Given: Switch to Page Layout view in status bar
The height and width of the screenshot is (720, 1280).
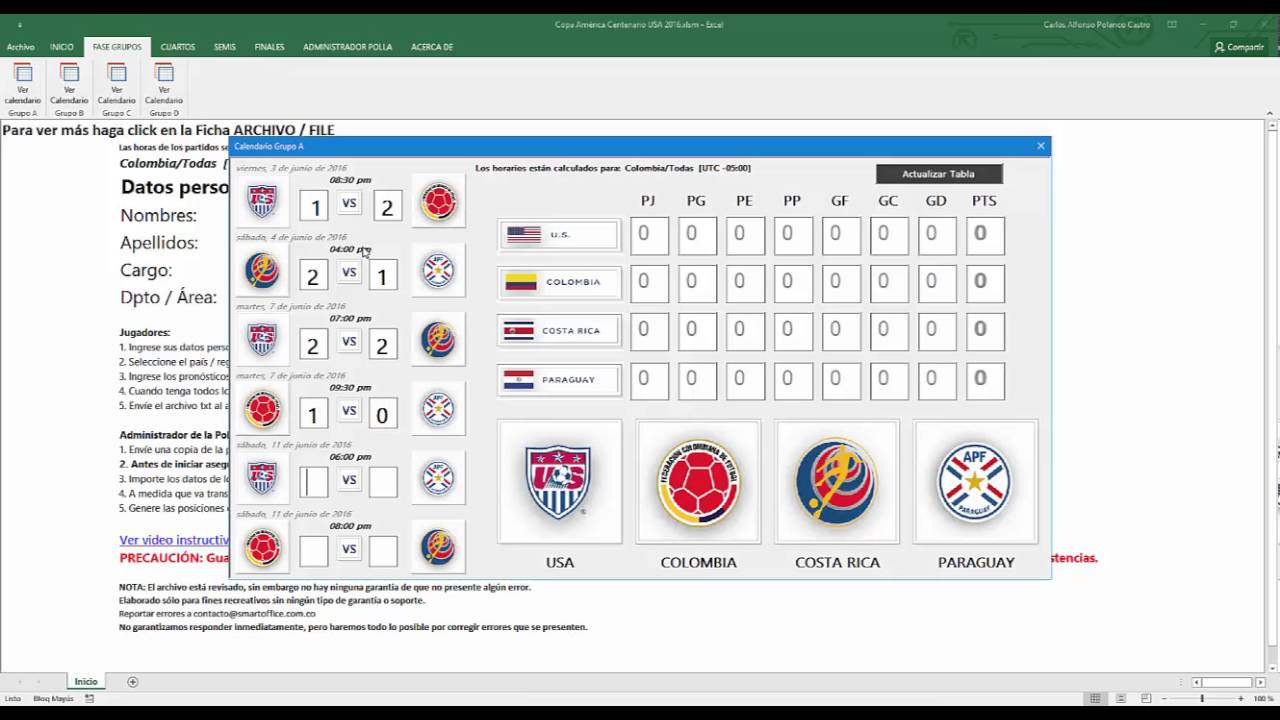Looking at the screenshot, I should coord(1121,698).
